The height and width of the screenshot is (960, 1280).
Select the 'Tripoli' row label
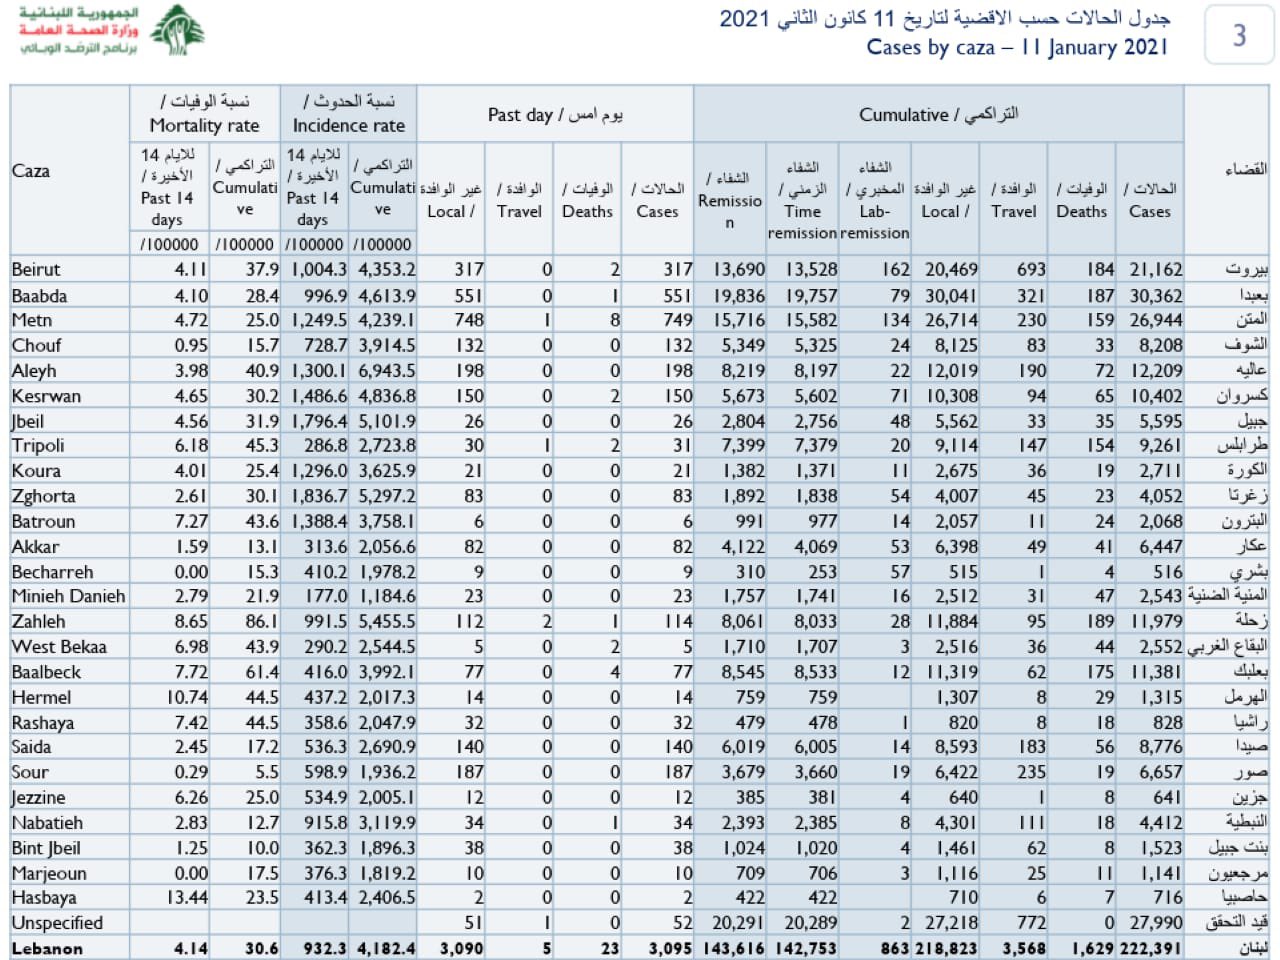38,446
